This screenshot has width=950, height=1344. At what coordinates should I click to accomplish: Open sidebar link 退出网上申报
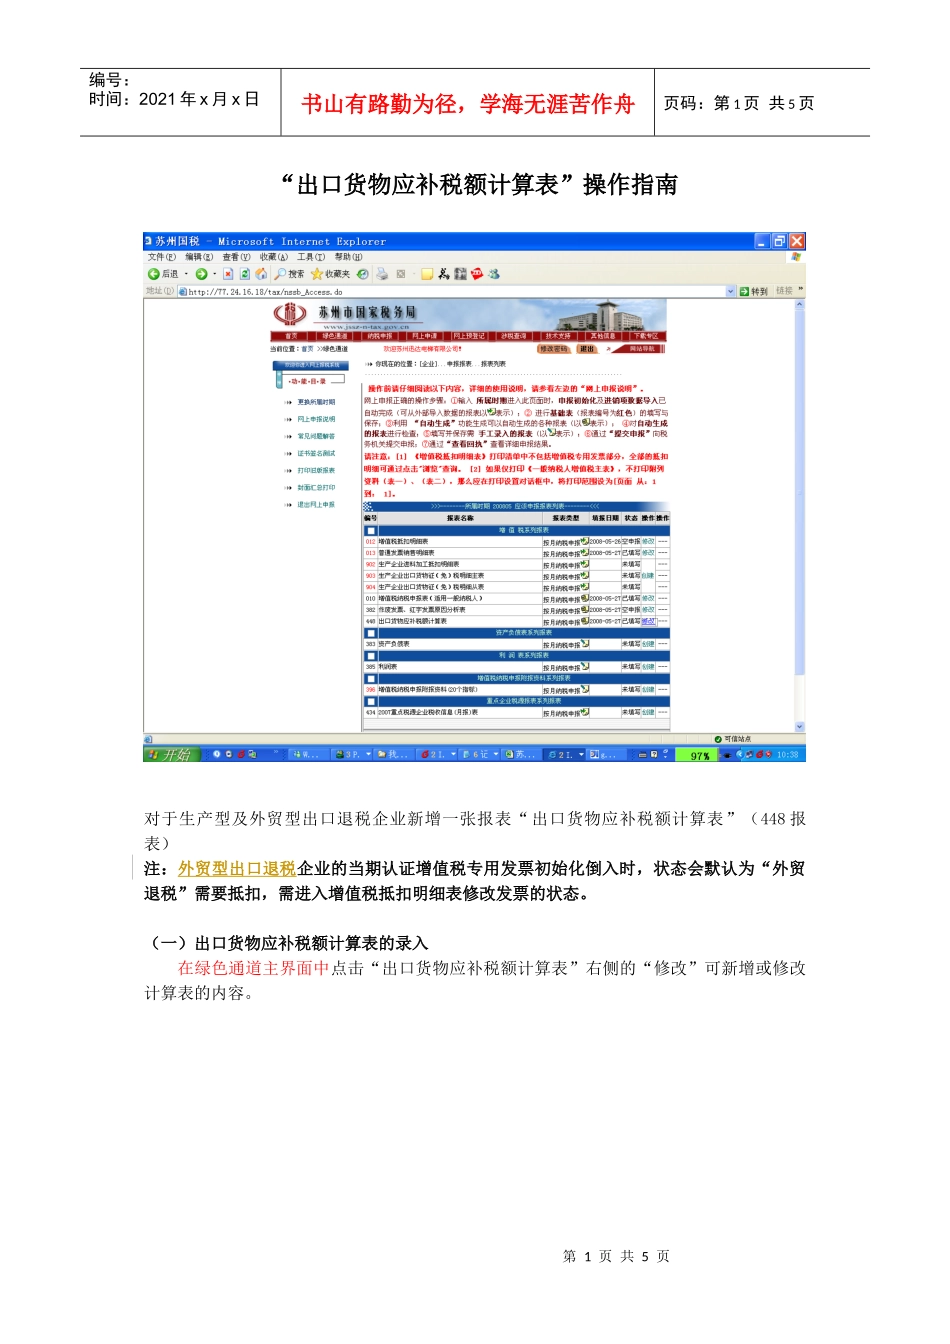316,505
